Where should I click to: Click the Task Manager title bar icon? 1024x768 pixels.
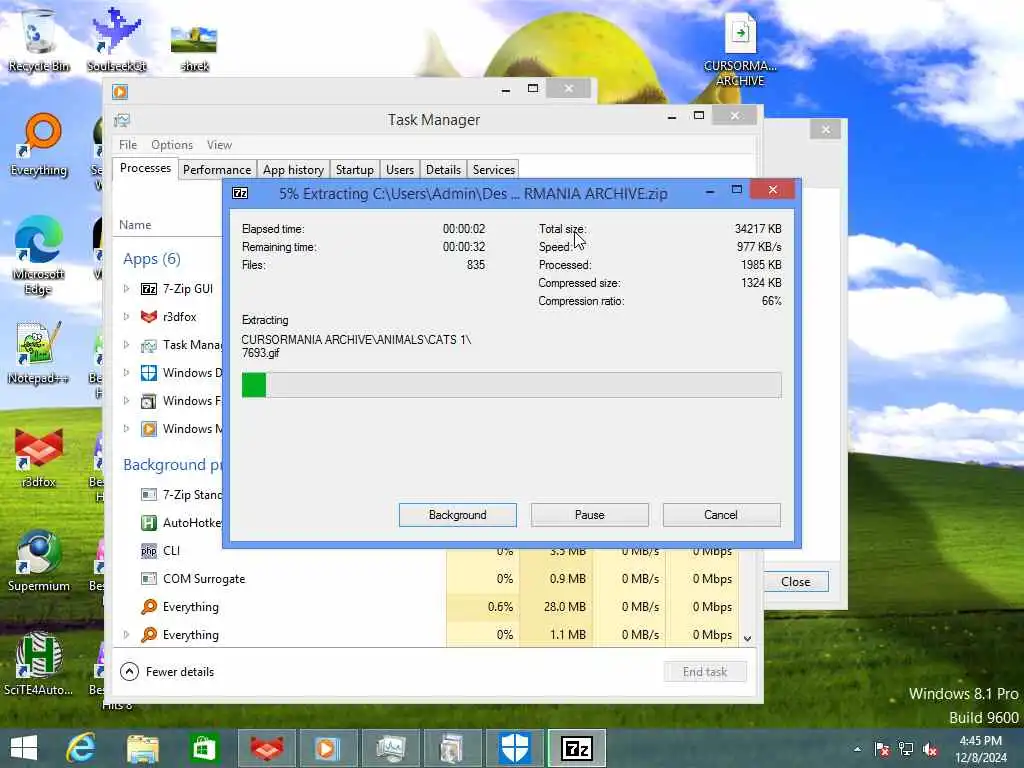(x=122, y=120)
